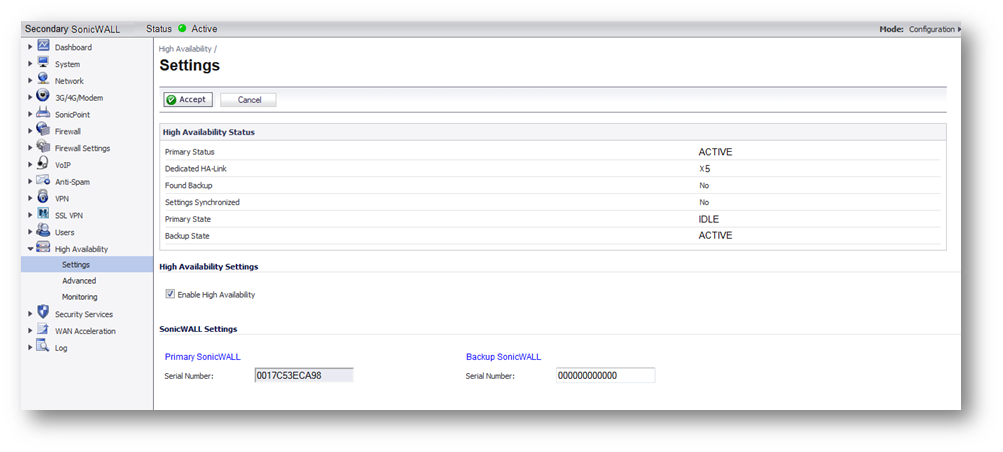Image resolution: width=1003 pixels, height=452 pixels.
Task: Toggle the Enable High Availability checkbox
Action: click(169, 295)
